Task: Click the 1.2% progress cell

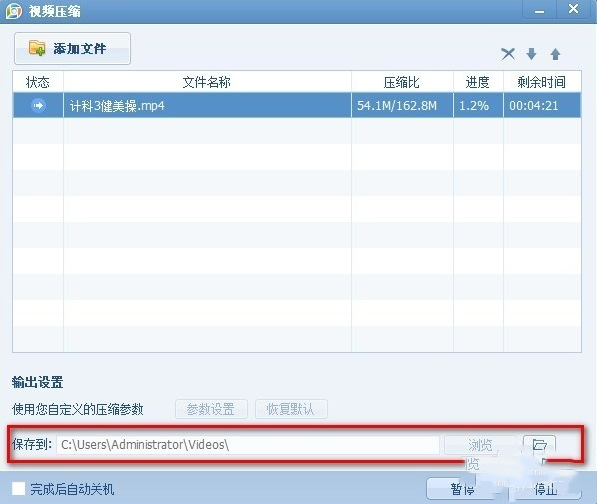Action: pos(478,105)
